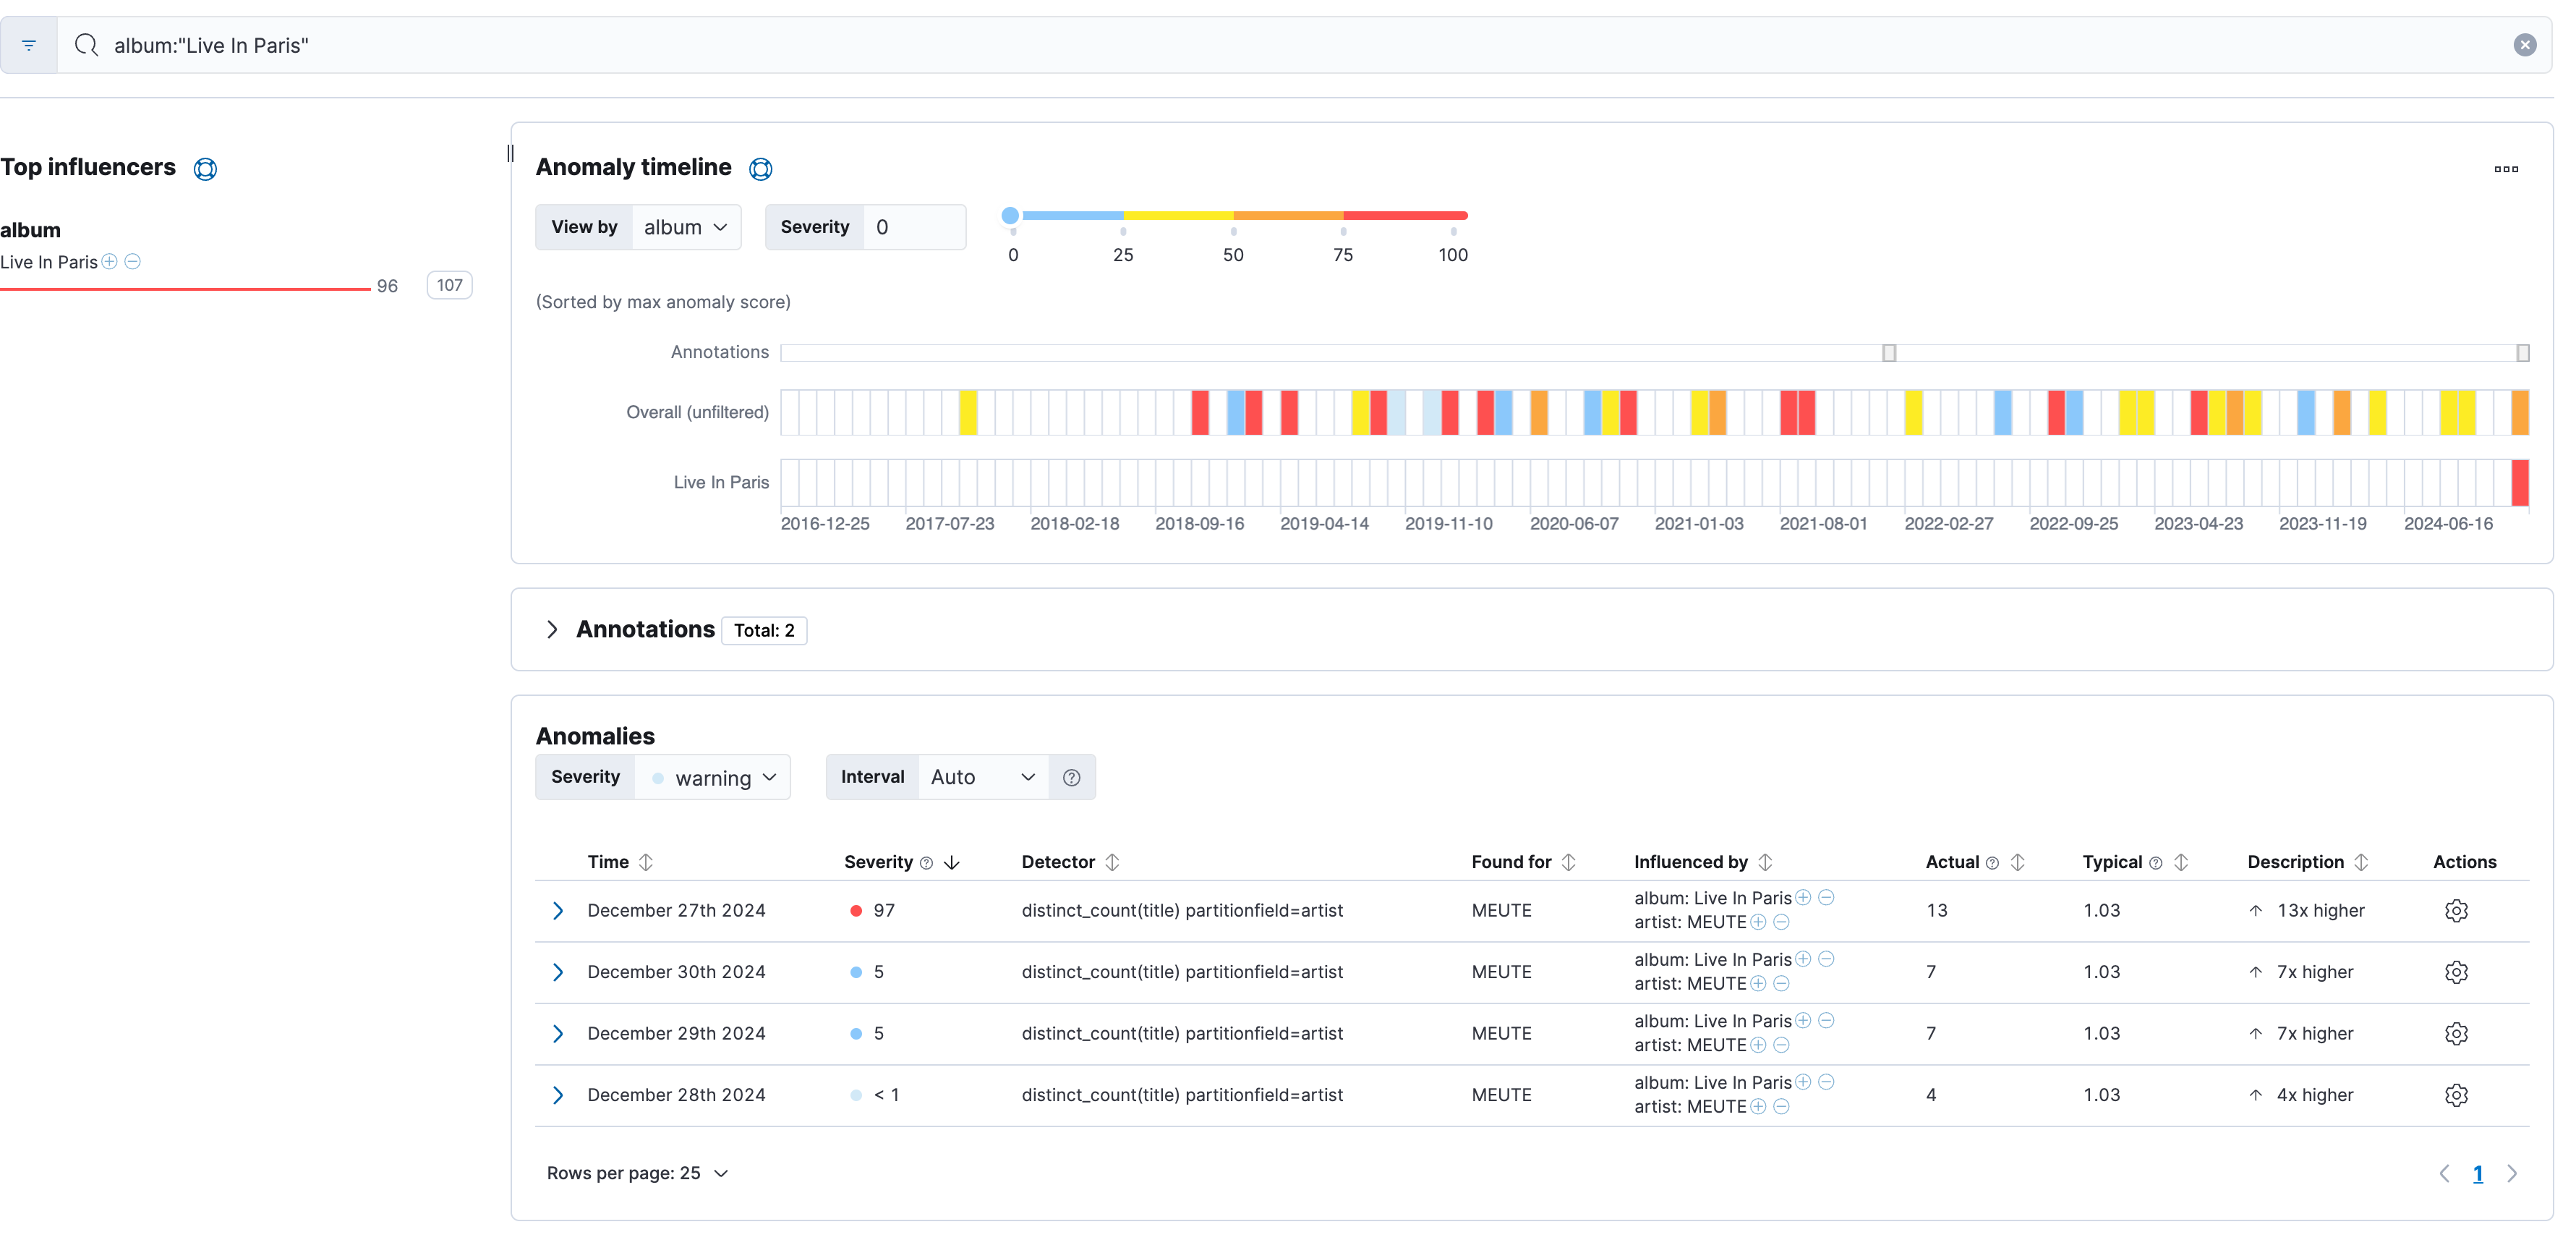Open Rows per page selector
Image resolution: width=2576 pixels, height=1240 pixels.
637,1174
